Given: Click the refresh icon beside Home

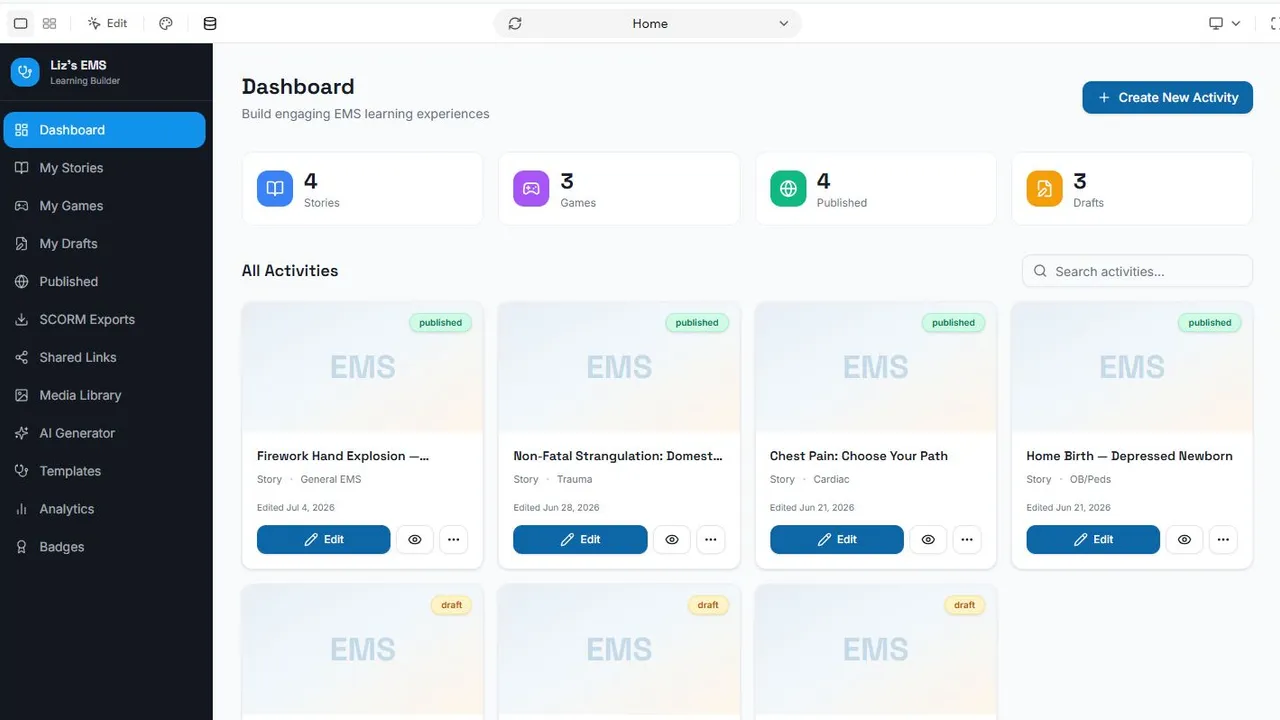Looking at the screenshot, I should pyautogui.click(x=515, y=23).
